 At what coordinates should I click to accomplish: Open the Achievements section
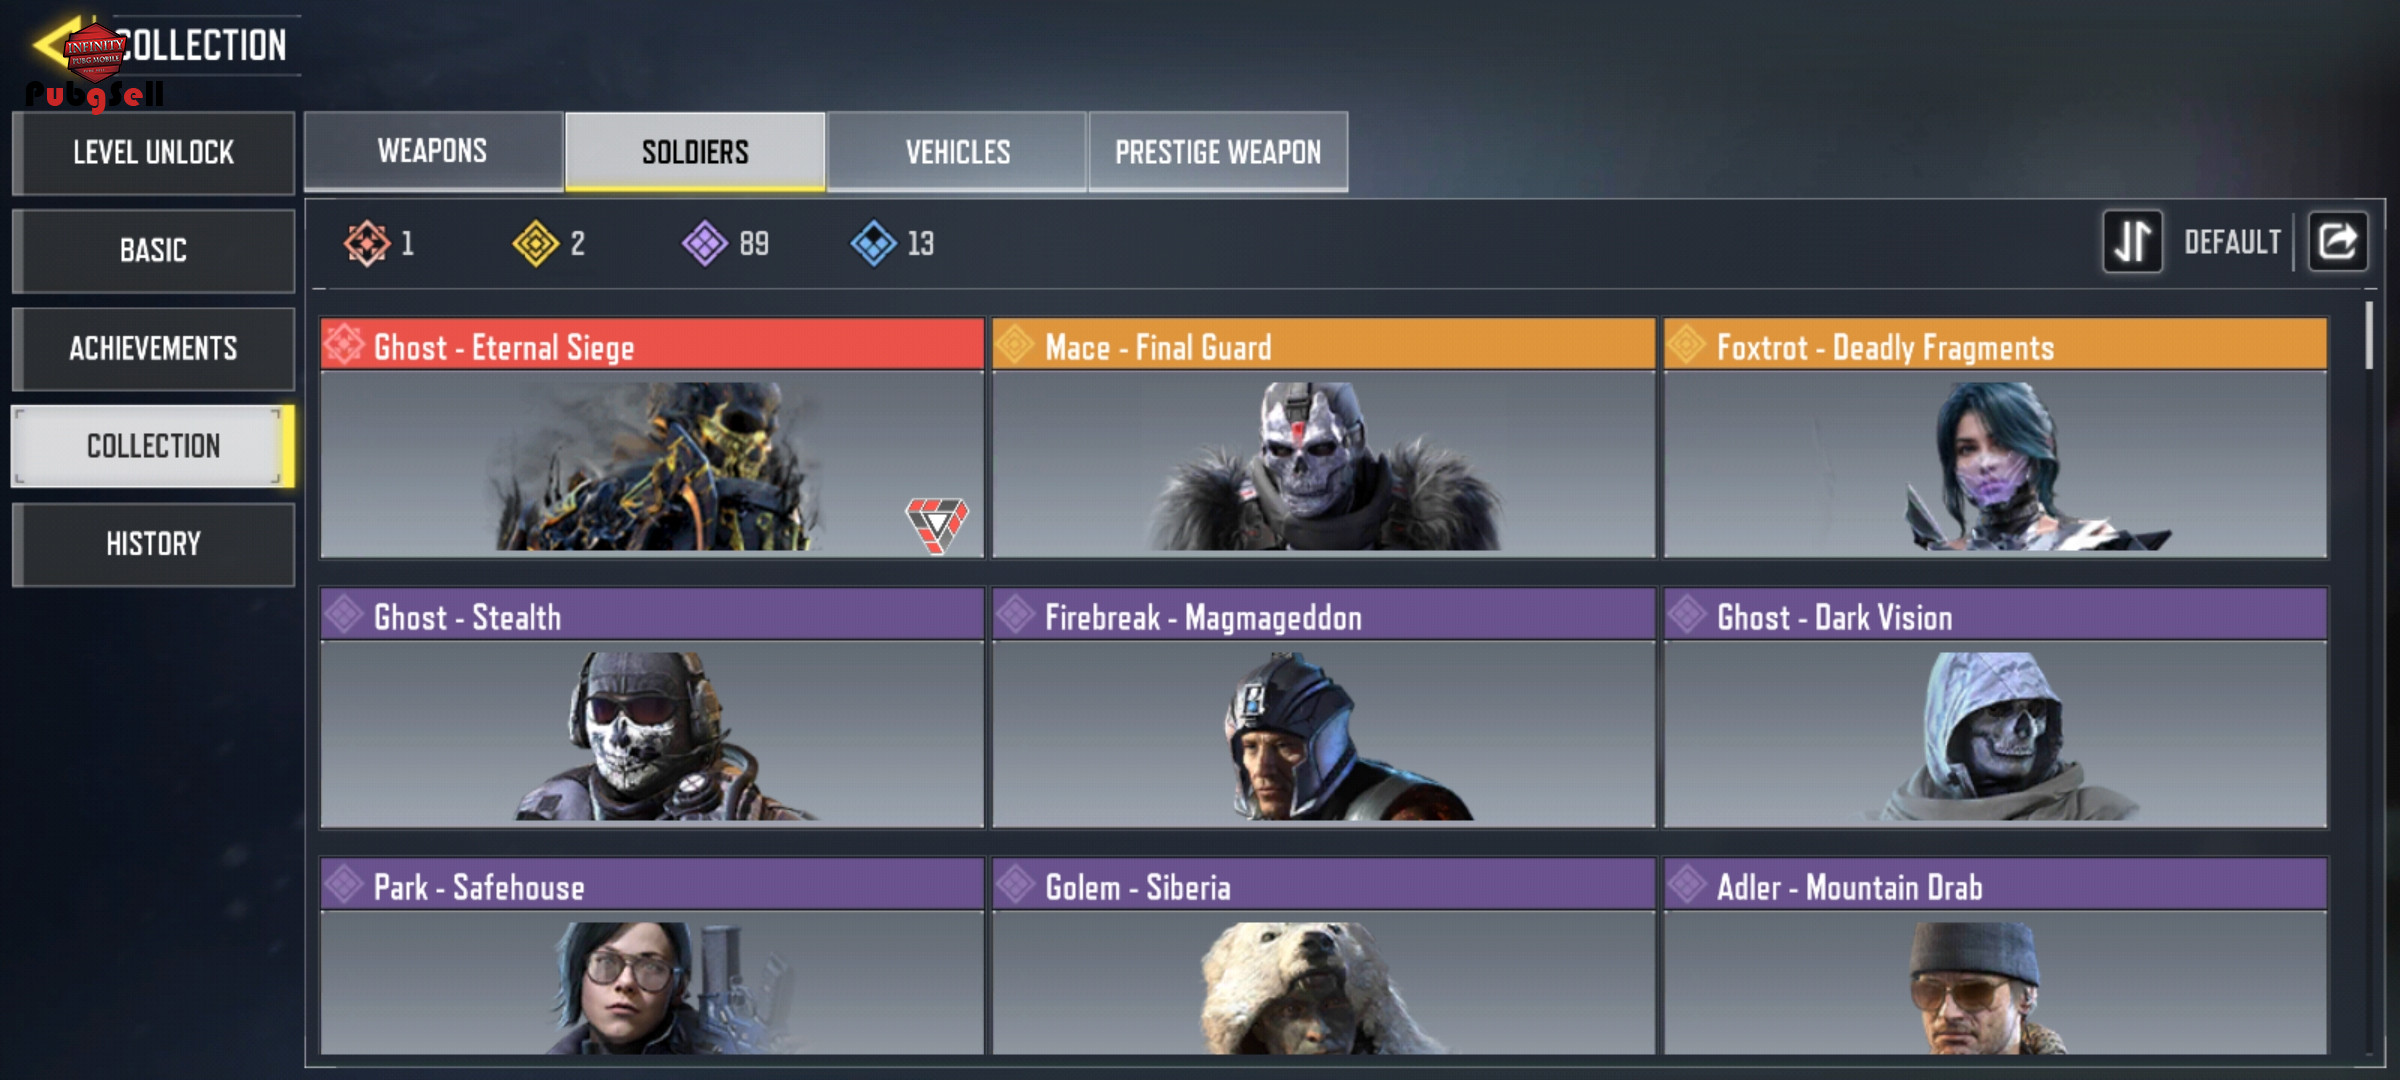153,348
